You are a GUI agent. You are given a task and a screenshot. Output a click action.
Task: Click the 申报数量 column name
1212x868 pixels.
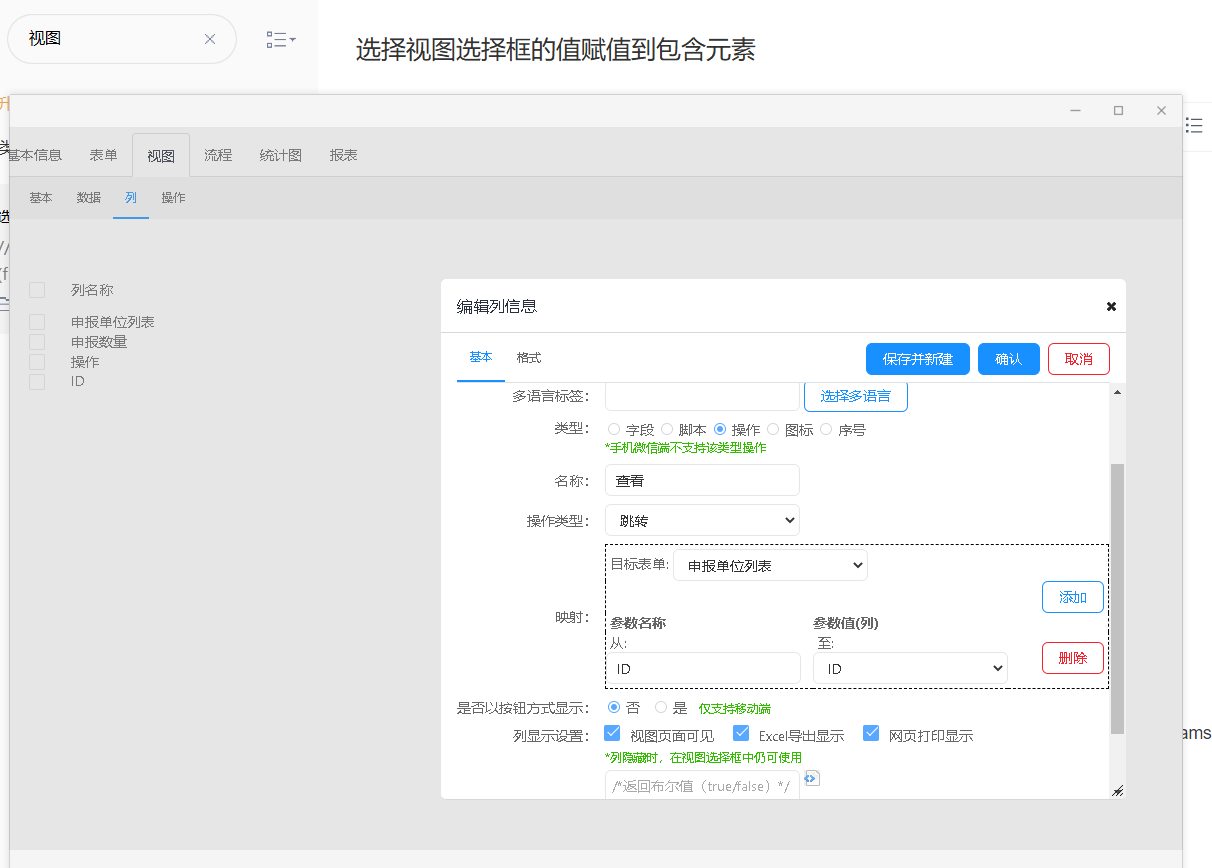[x=99, y=342]
